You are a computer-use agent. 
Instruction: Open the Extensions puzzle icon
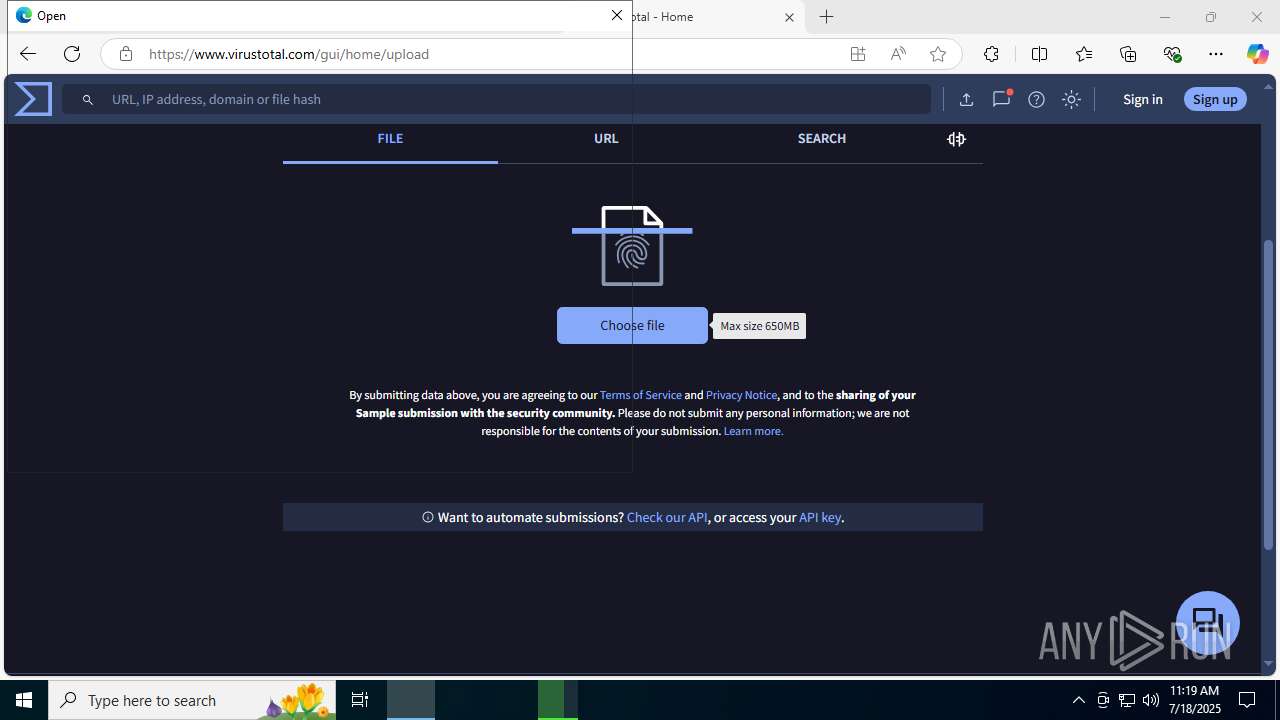[991, 54]
